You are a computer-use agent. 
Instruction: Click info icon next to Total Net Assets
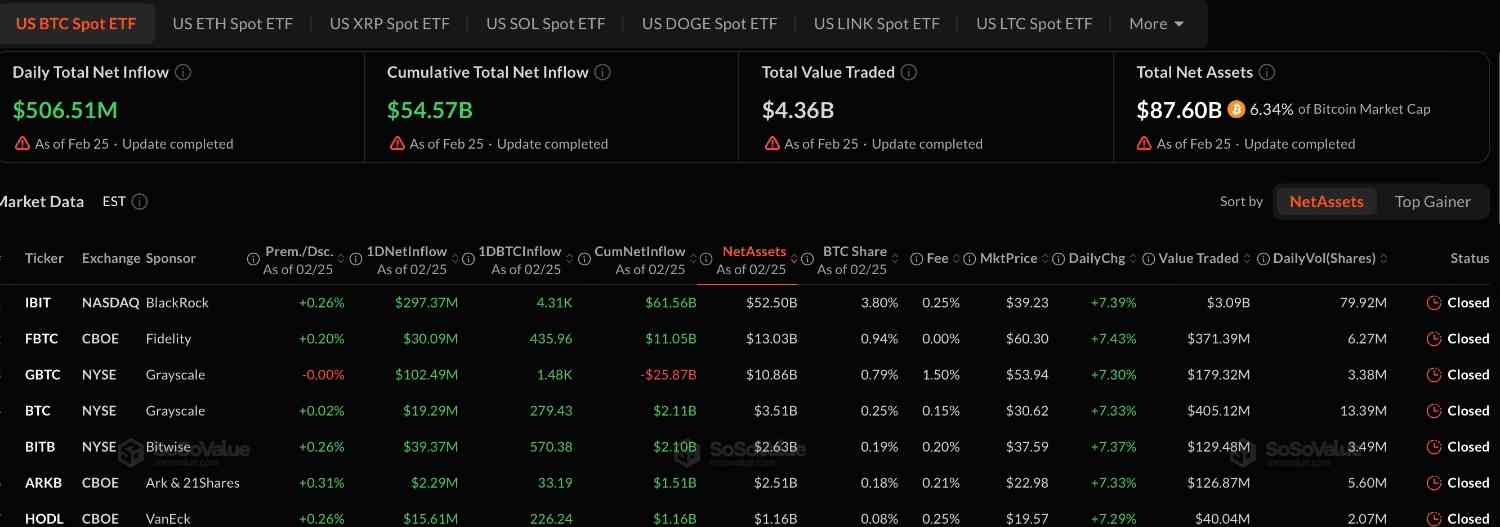pyautogui.click(x=1267, y=72)
